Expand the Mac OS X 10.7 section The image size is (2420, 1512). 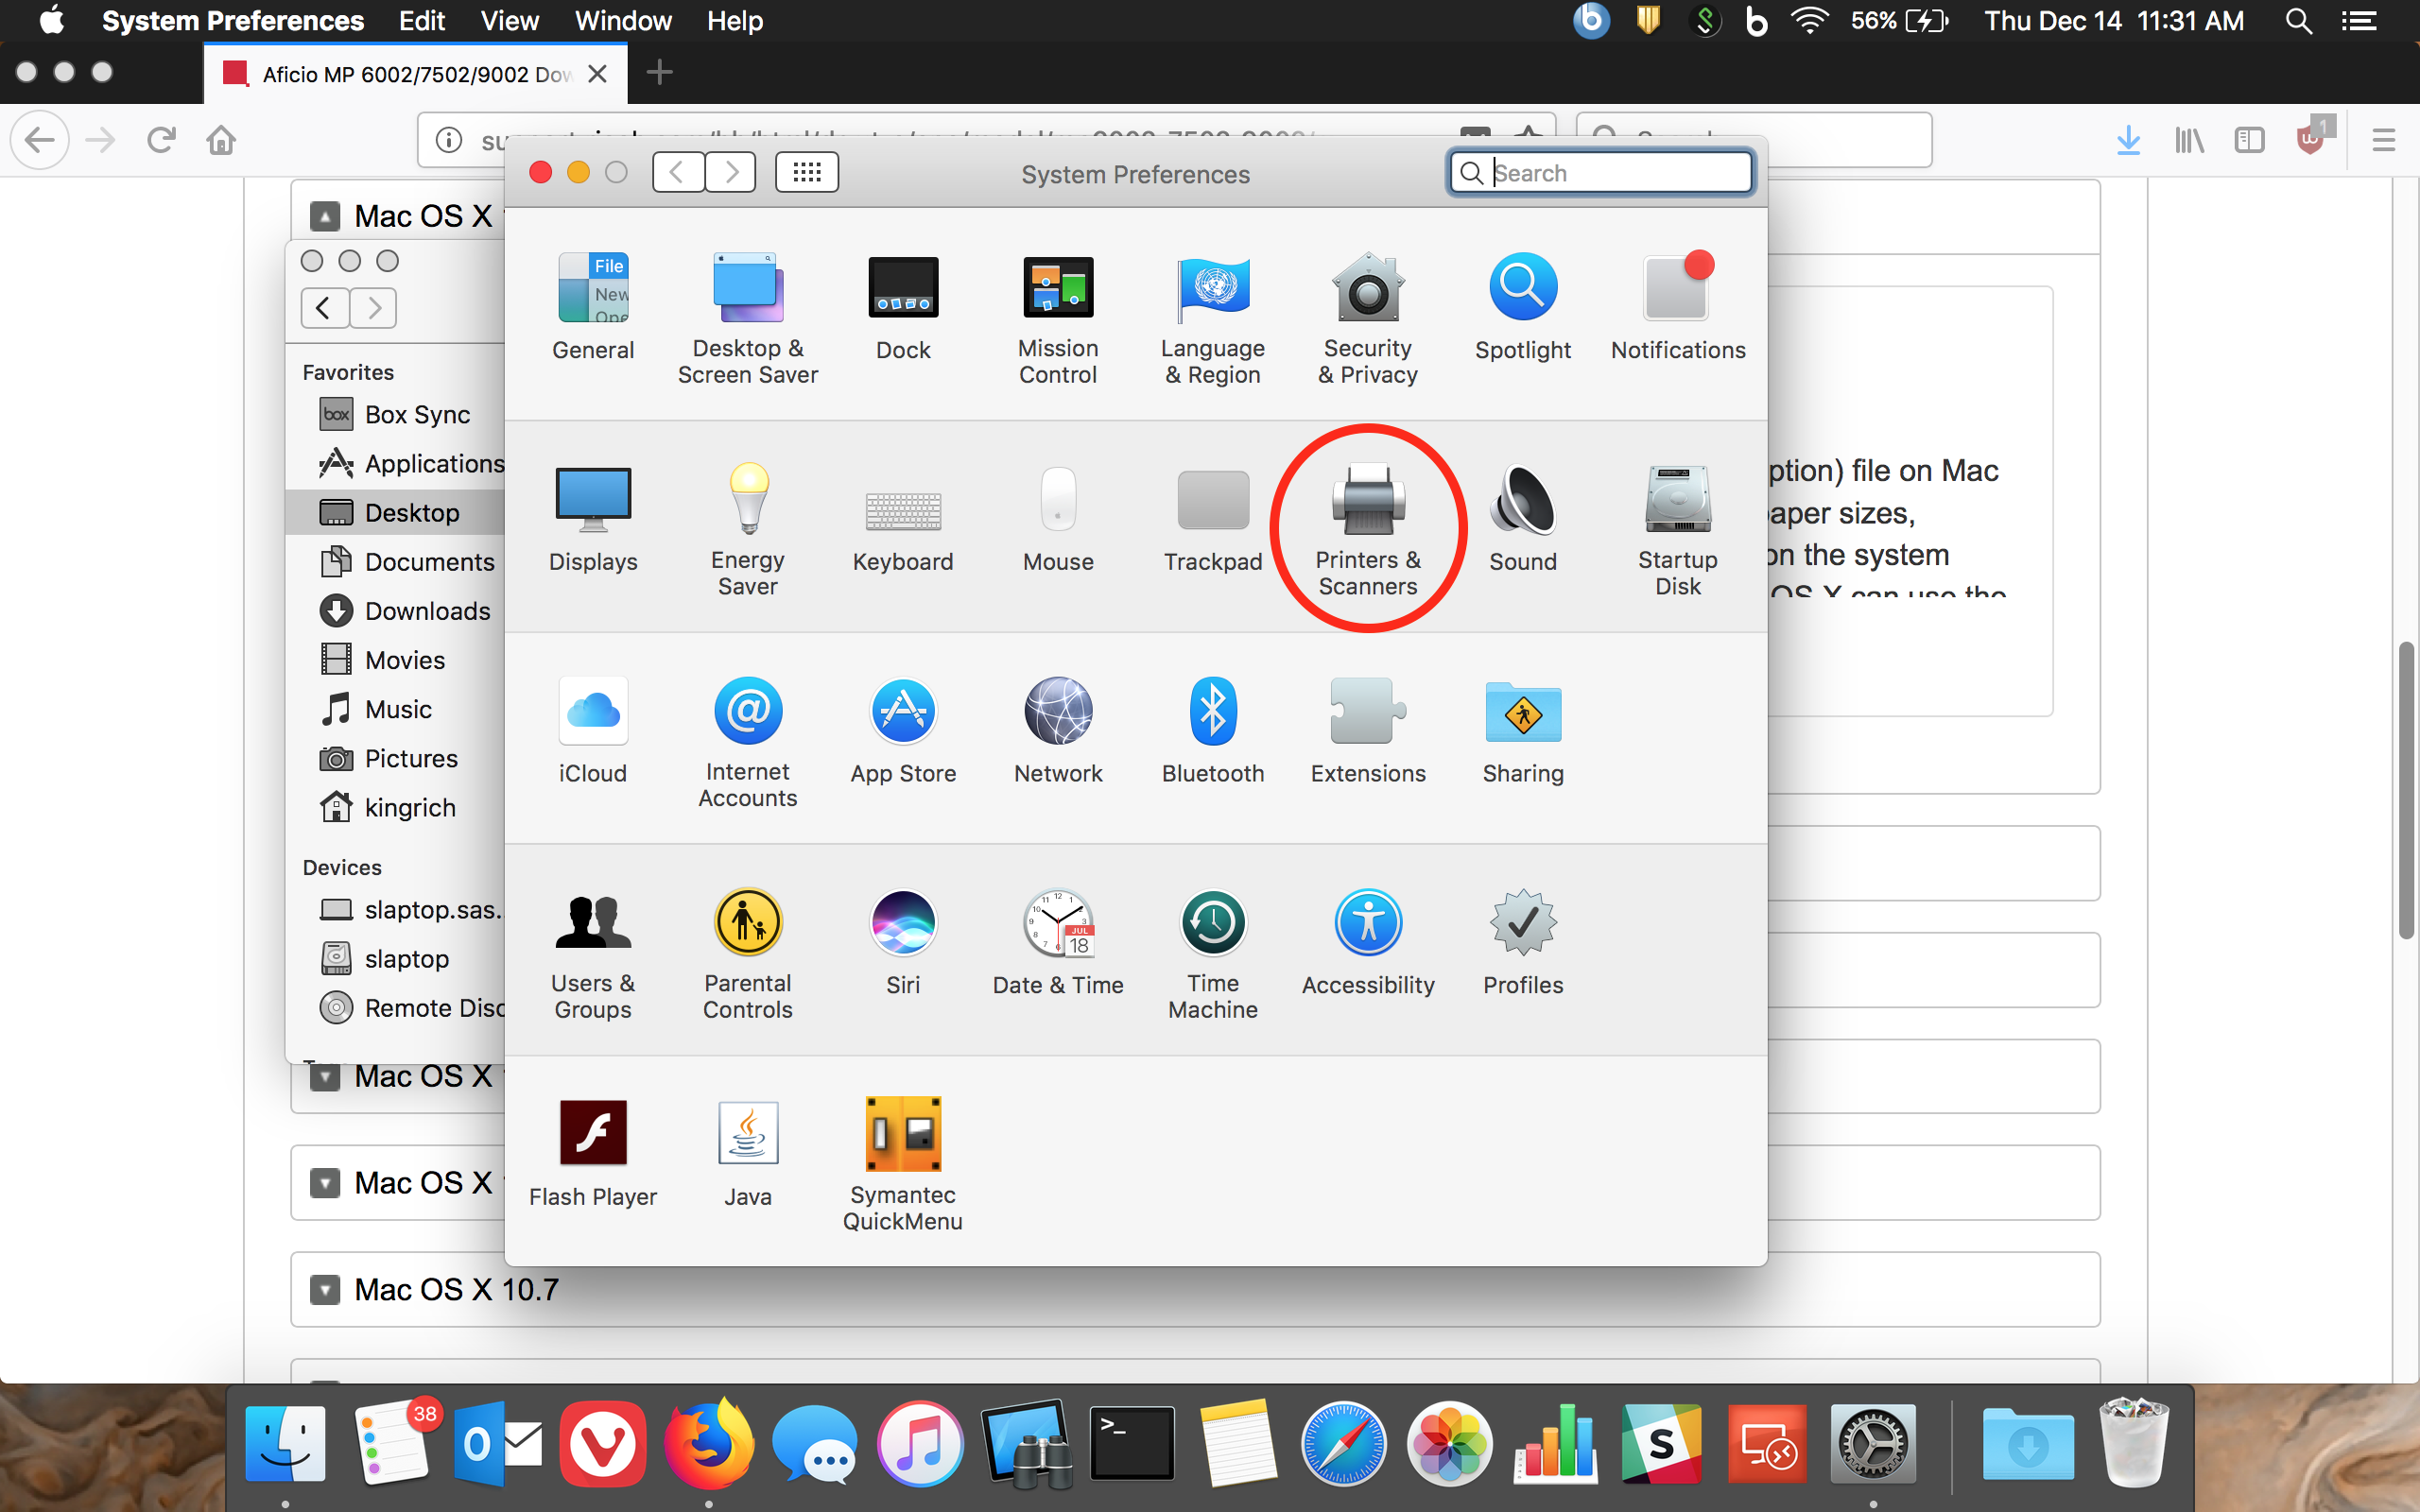pyautogui.click(x=325, y=1290)
